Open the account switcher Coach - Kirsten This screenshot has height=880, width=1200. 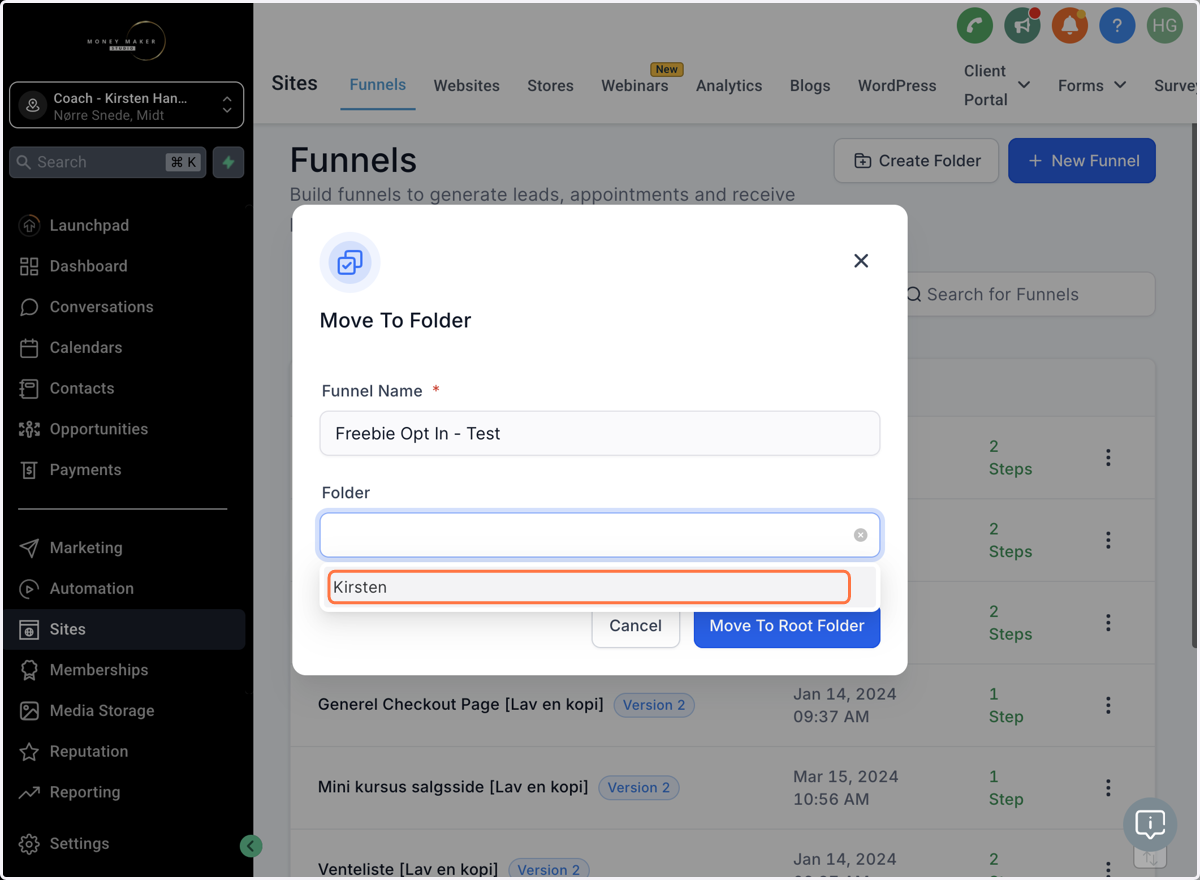pos(127,106)
